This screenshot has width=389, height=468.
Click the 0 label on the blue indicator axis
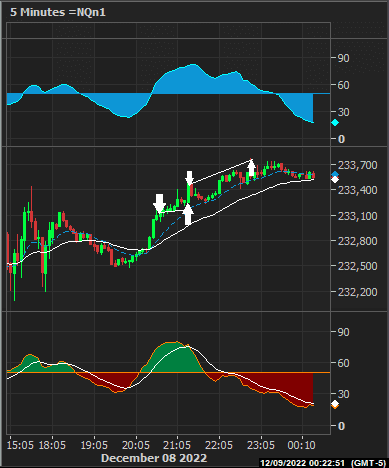click(341, 139)
